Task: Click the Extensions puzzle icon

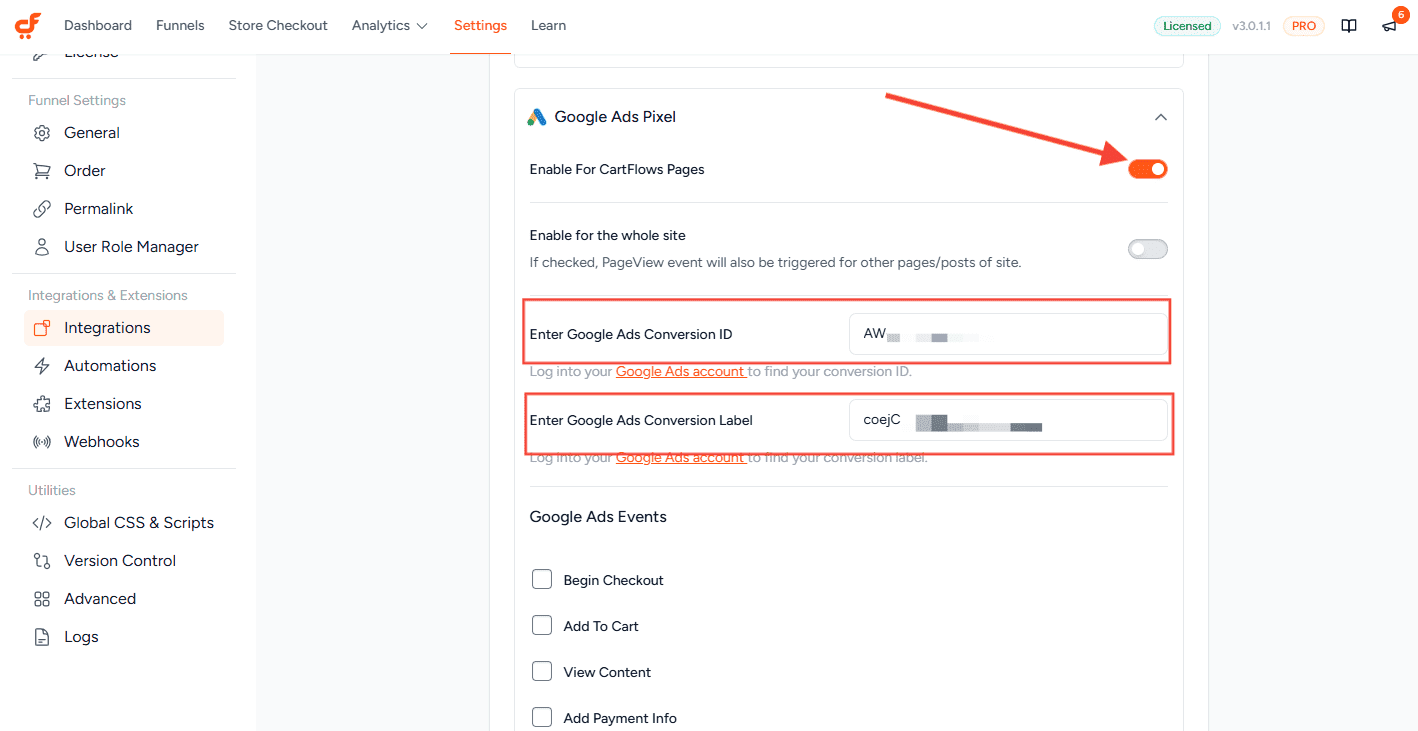Action: tap(42, 404)
